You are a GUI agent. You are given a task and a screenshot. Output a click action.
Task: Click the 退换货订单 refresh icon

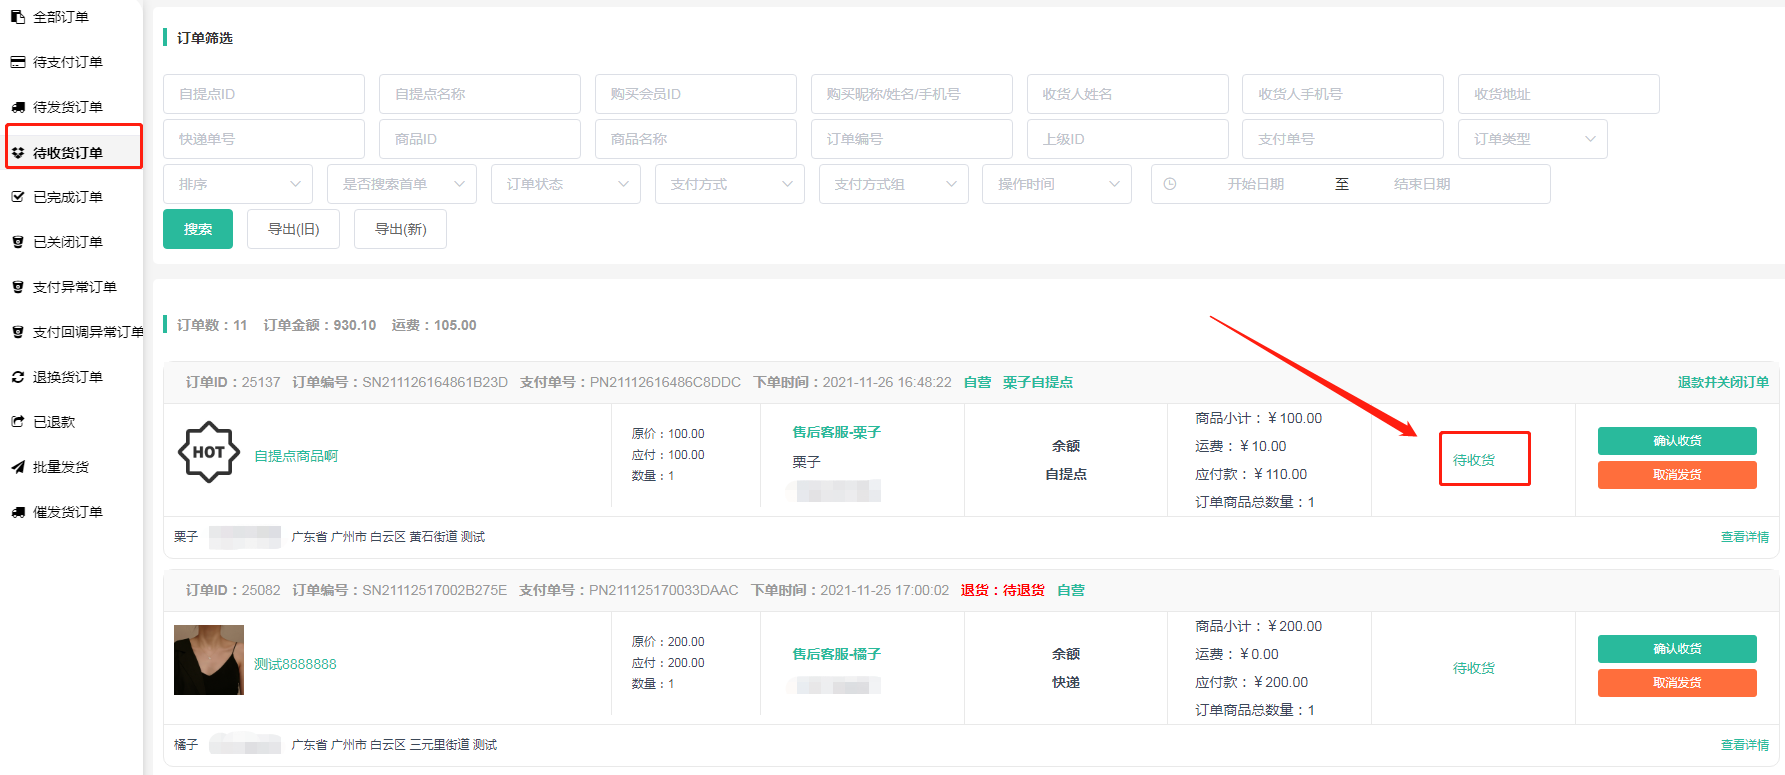click(18, 377)
